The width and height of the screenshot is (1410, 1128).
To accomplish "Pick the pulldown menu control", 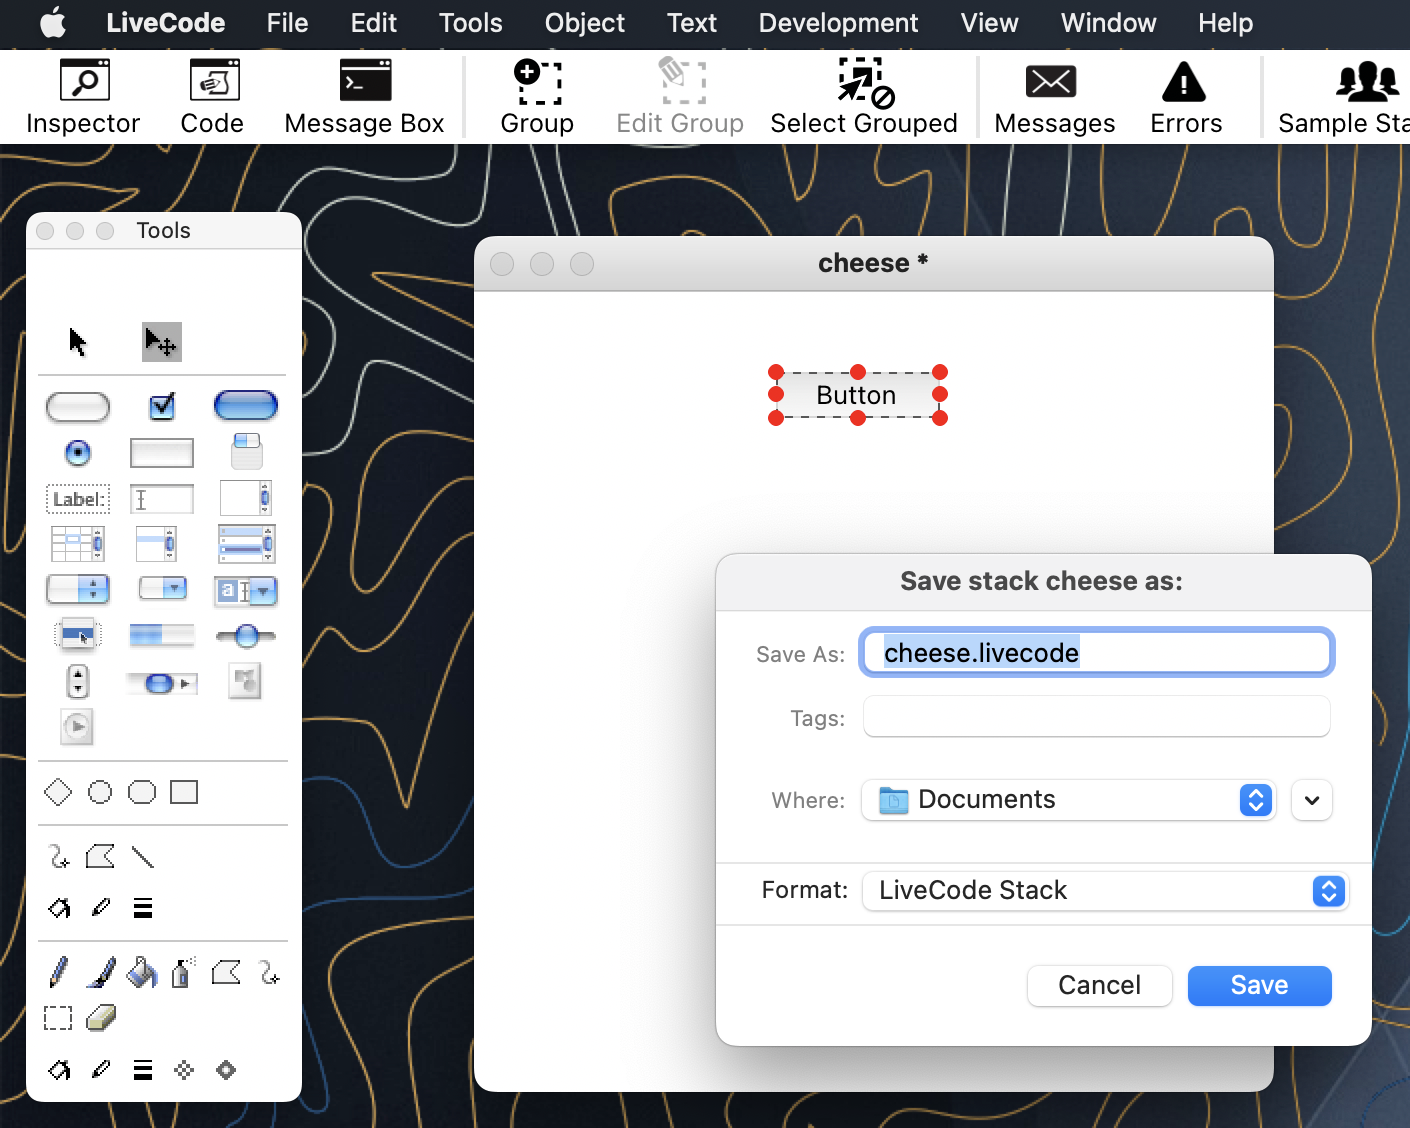I will [x=163, y=588].
